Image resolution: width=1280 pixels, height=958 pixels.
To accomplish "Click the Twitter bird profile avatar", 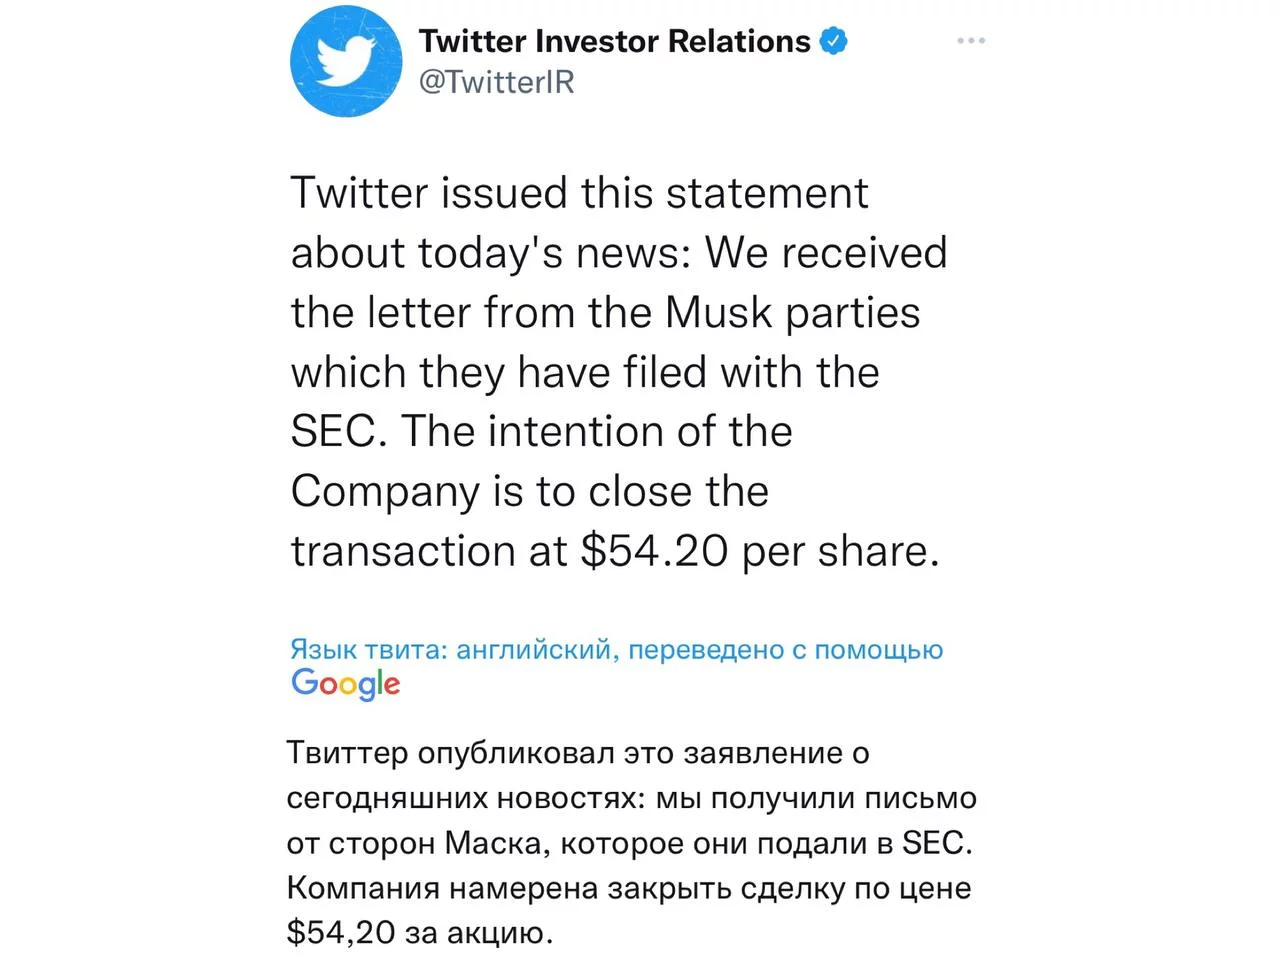I will pyautogui.click(x=339, y=62).
